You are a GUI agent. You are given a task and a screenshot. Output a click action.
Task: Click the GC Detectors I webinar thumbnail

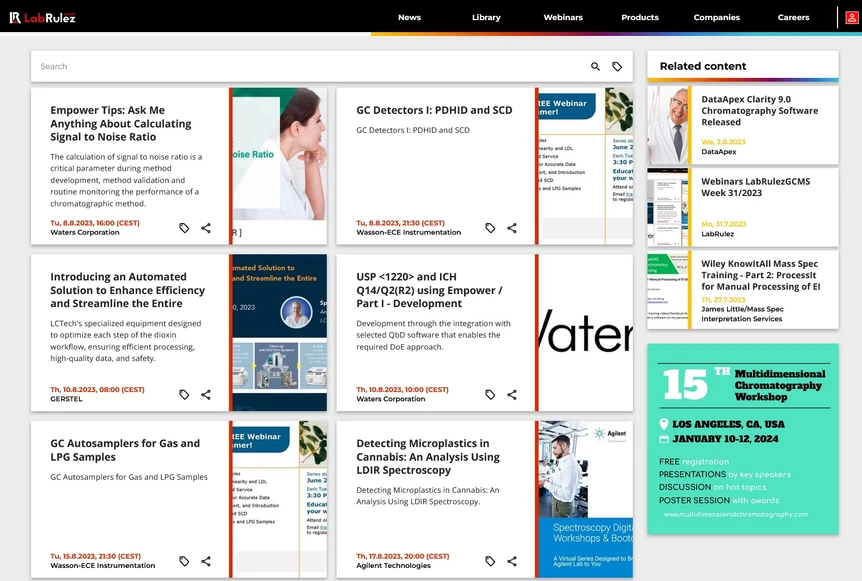tap(585, 166)
